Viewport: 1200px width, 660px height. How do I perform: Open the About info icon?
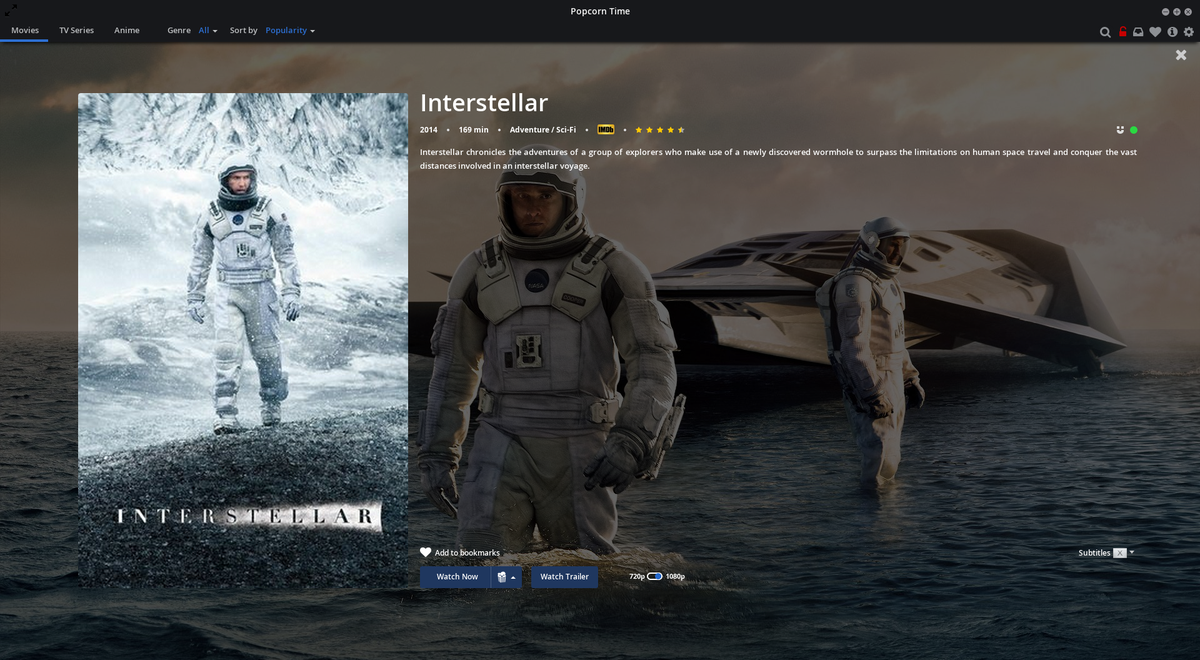[1172, 32]
